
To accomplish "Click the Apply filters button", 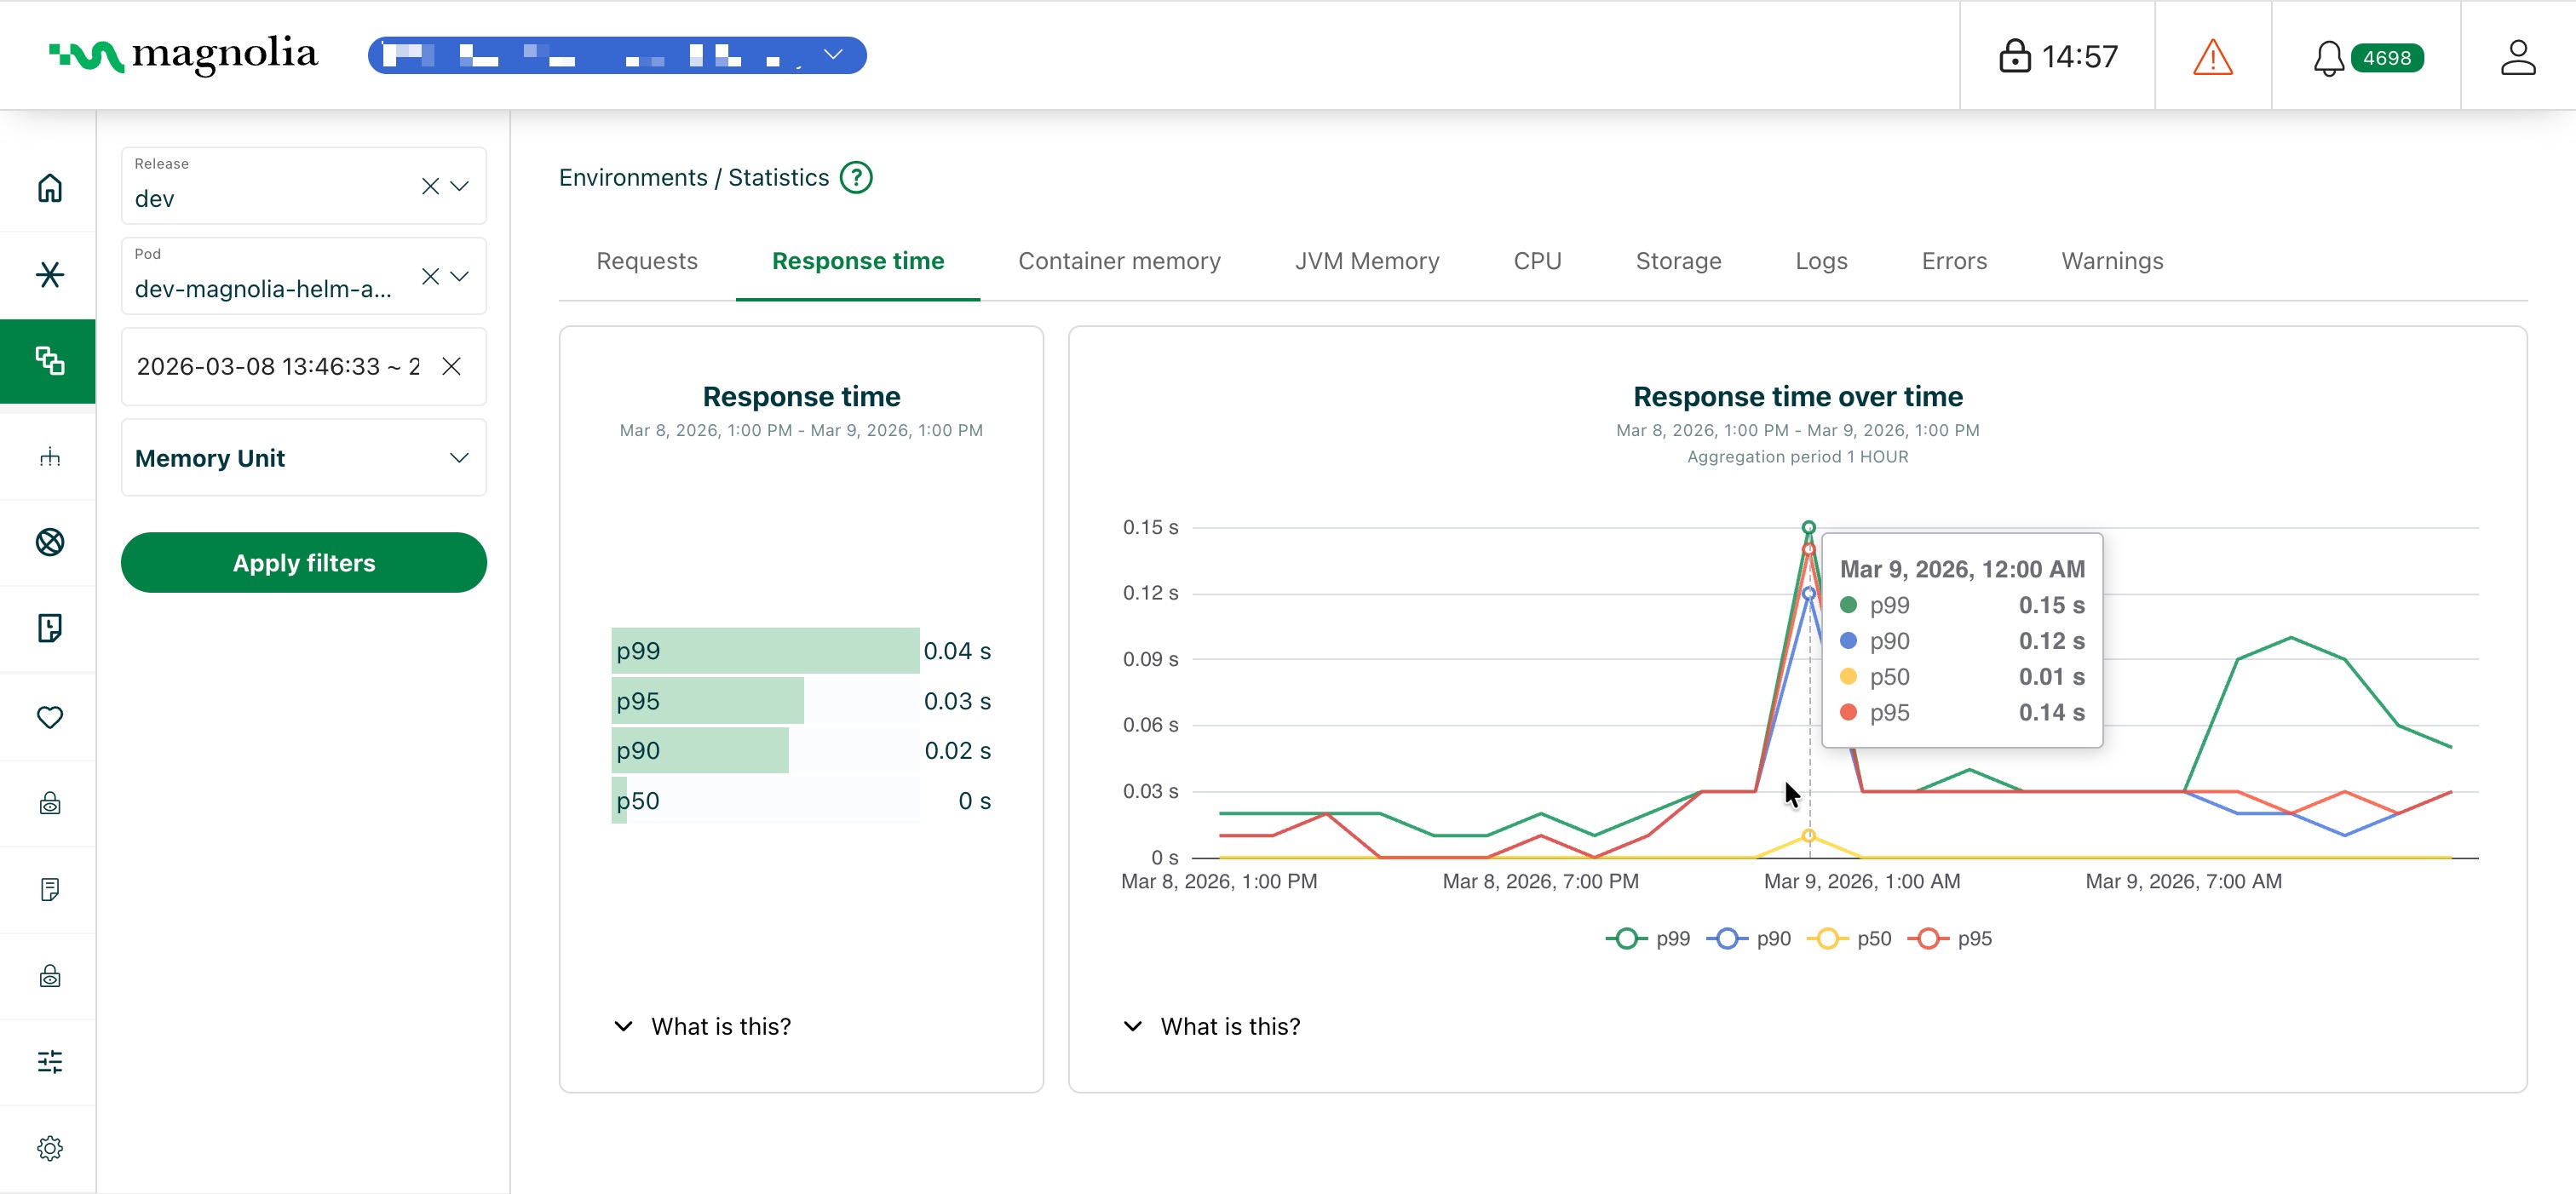I will tap(304, 562).
